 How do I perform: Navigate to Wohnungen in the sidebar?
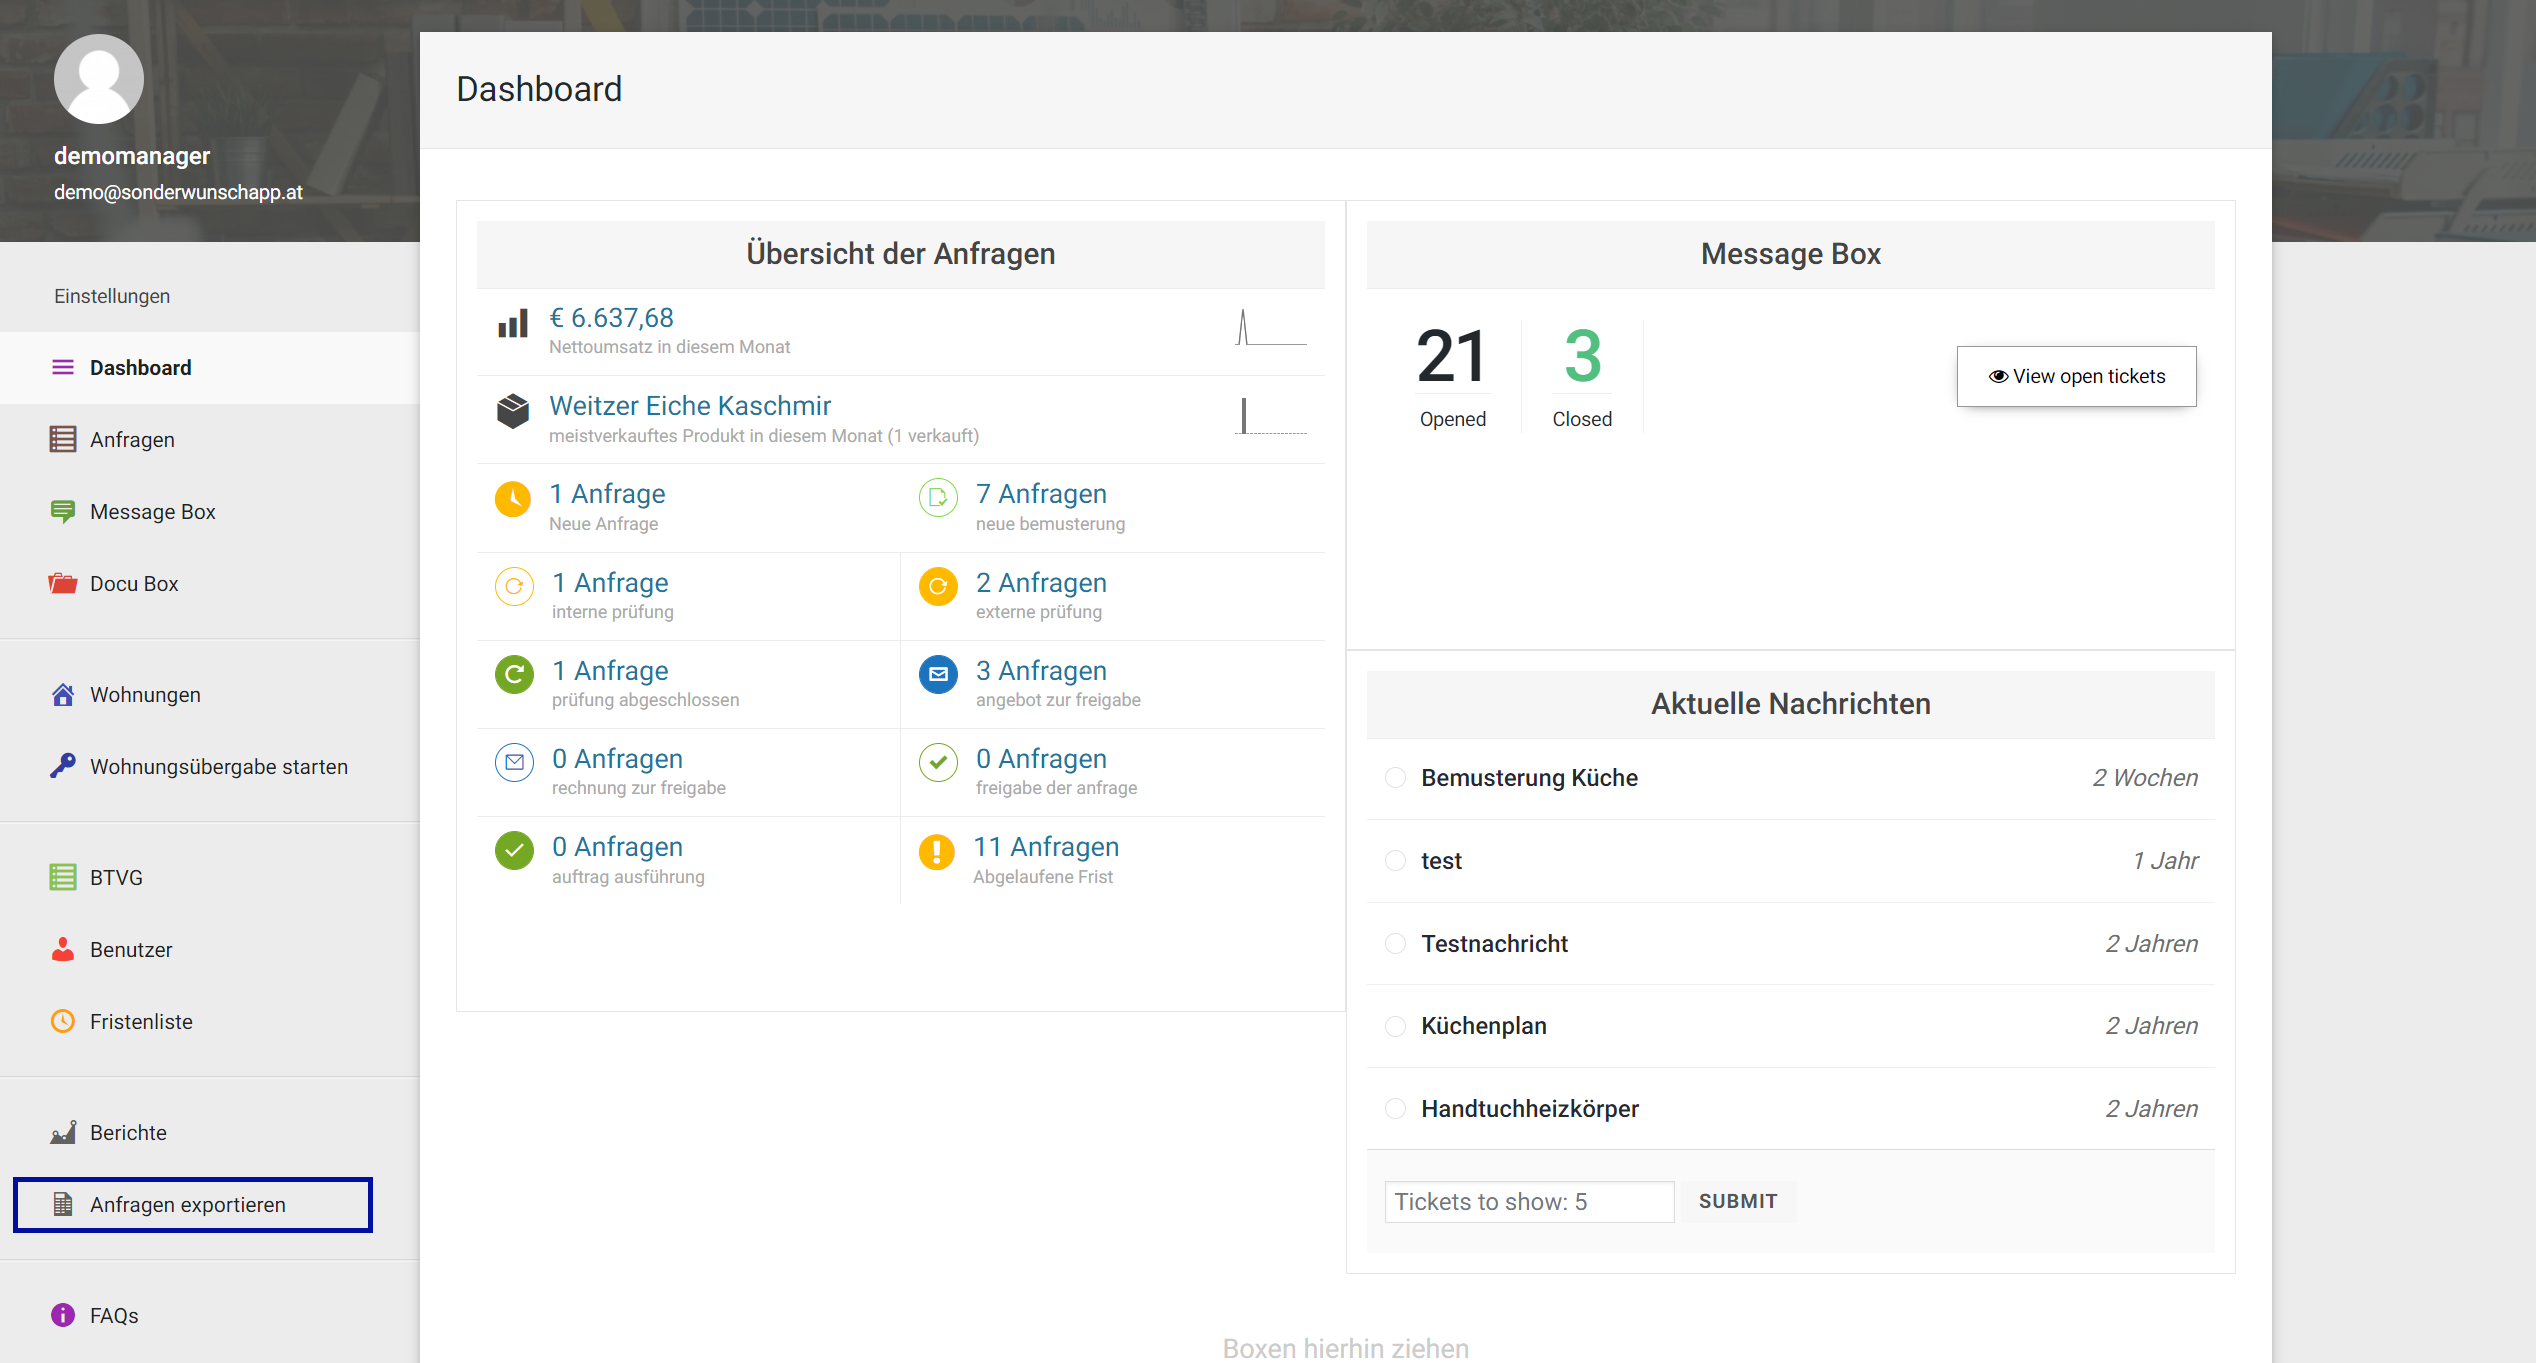[x=210, y=695]
